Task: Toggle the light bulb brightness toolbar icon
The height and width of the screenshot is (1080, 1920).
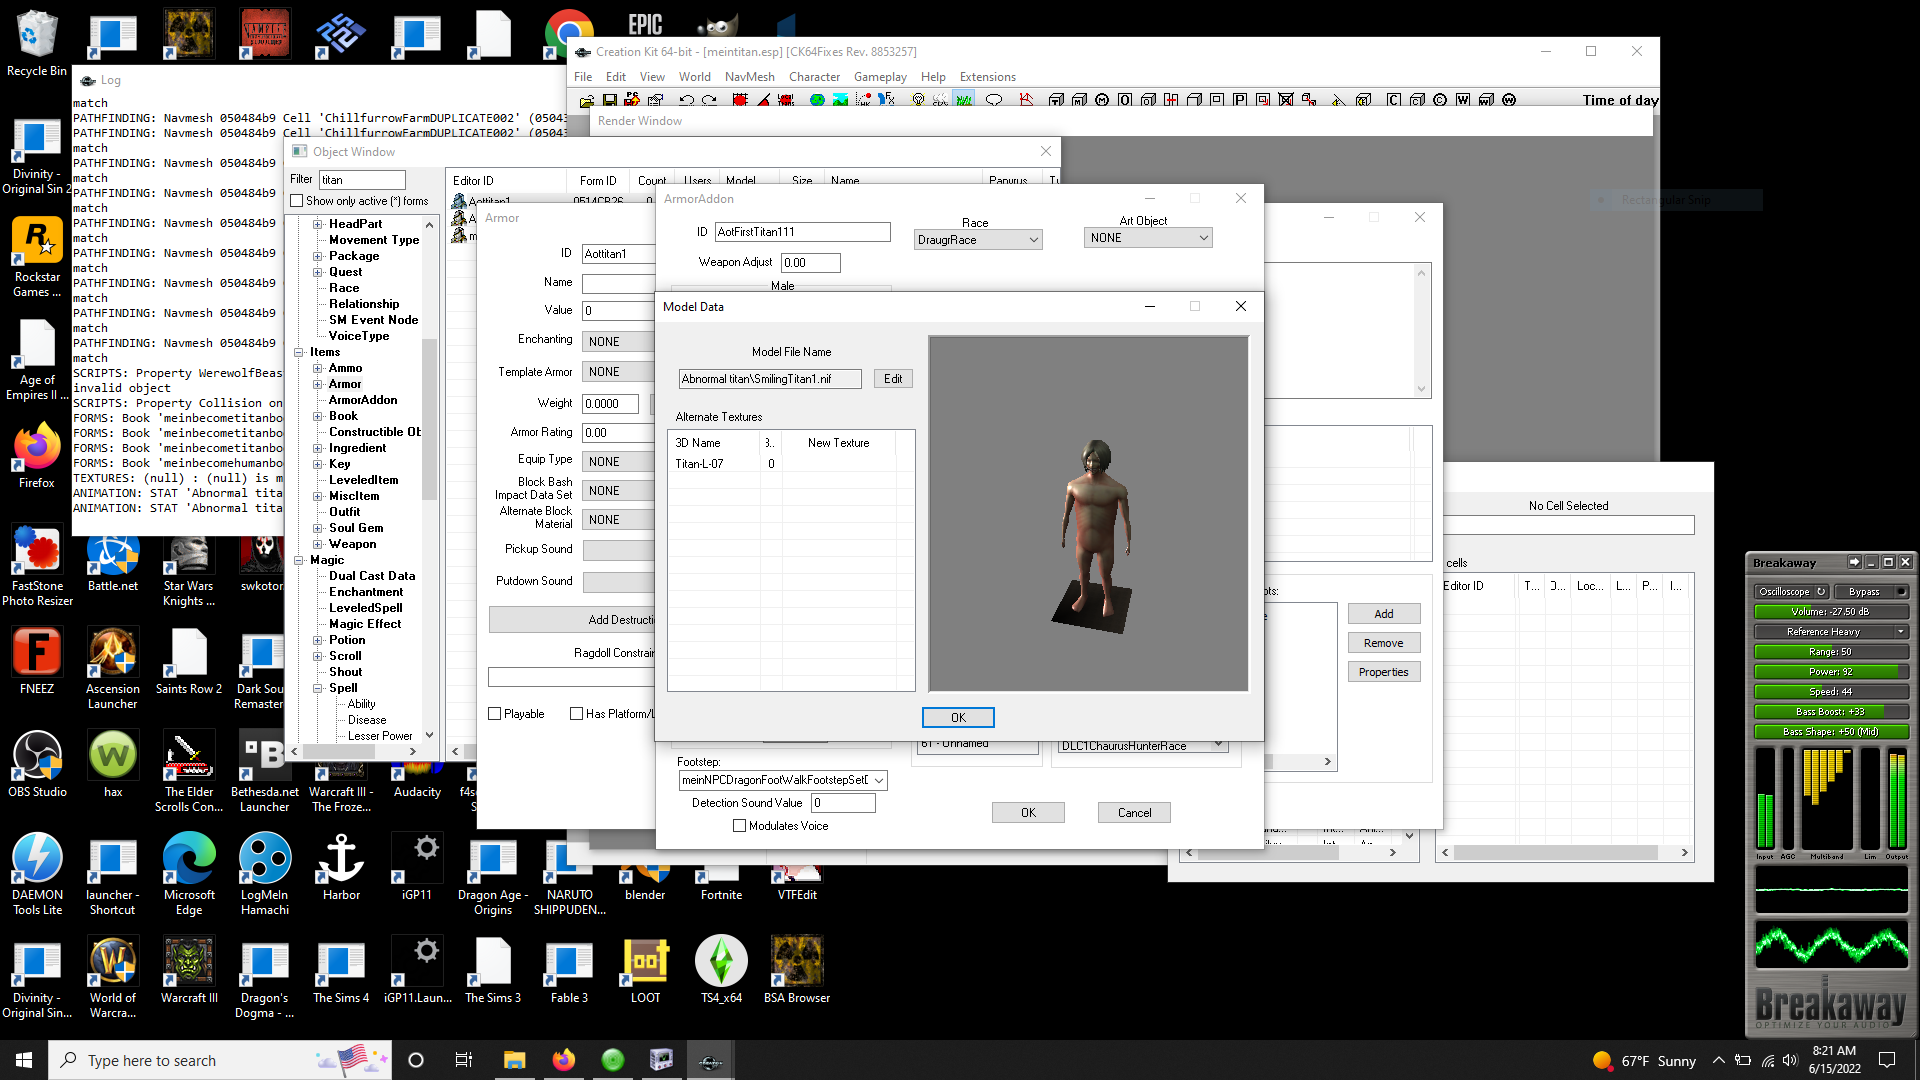Action: (x=918, y=100)
